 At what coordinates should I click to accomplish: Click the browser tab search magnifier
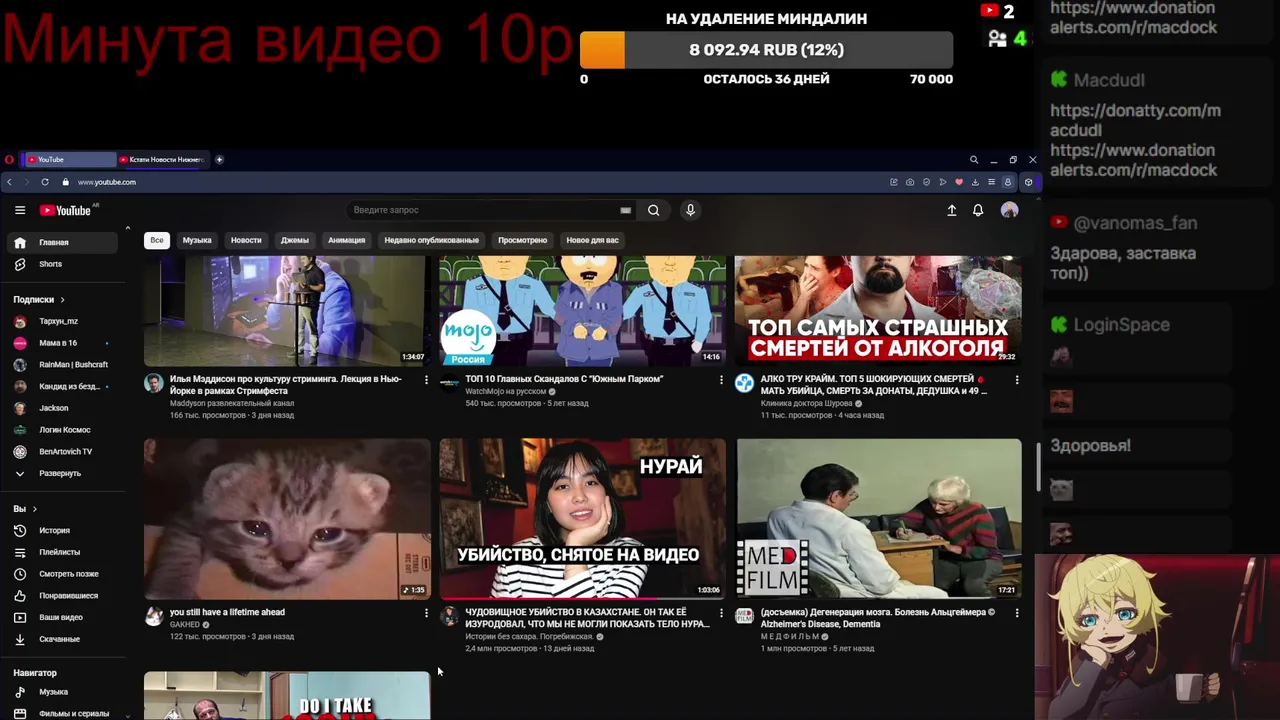click(x=973, y=160)
